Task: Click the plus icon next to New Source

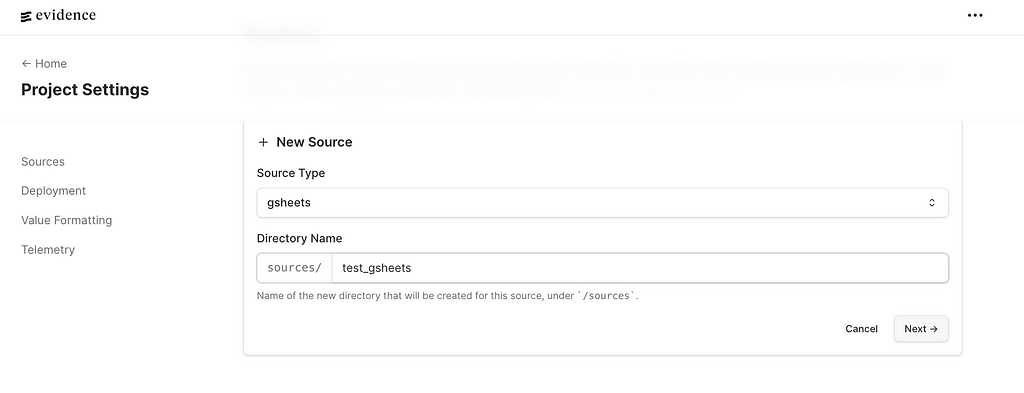Action: point(263,142)
